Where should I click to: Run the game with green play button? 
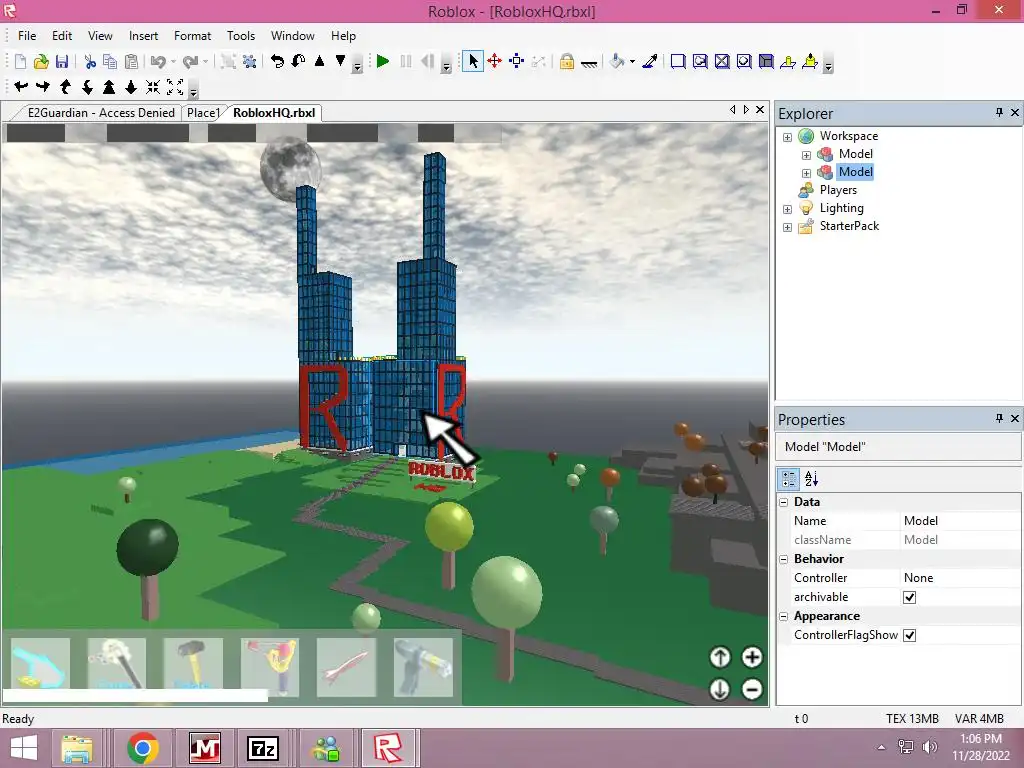(383, 61)
